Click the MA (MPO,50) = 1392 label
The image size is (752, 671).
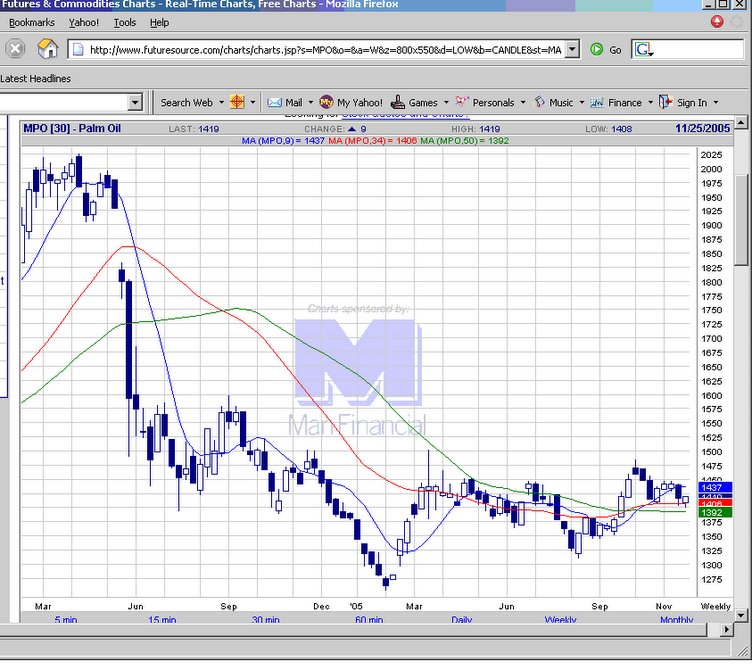464,141
